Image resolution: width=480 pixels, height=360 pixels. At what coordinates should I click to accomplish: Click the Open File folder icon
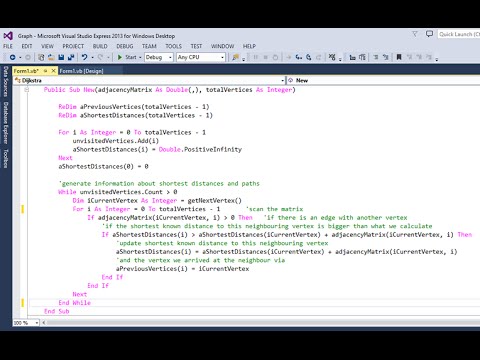coord(51,57)
